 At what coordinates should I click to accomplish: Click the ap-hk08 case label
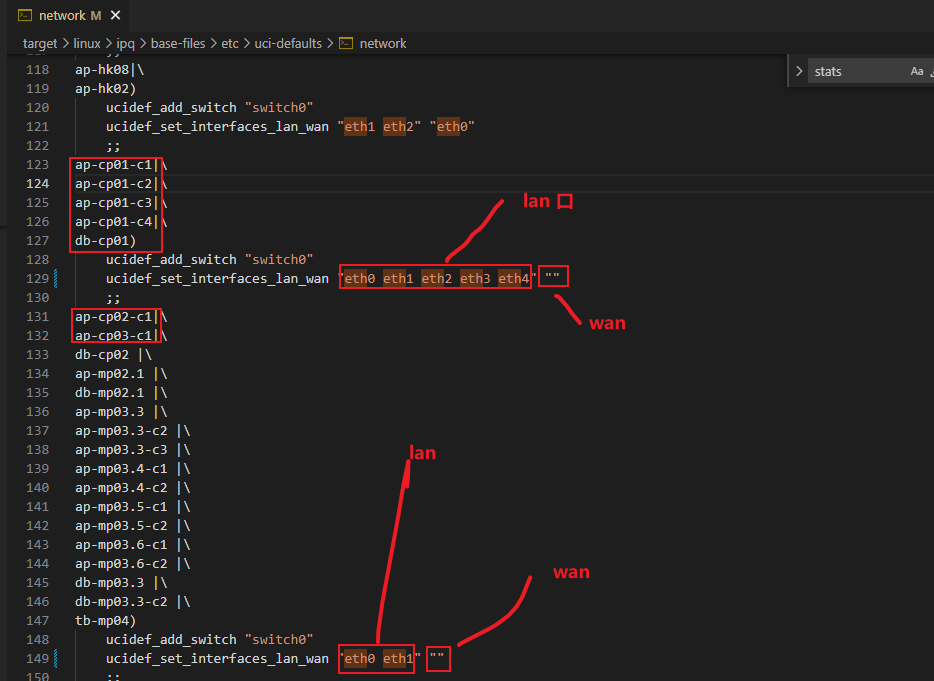coord(102,70)
